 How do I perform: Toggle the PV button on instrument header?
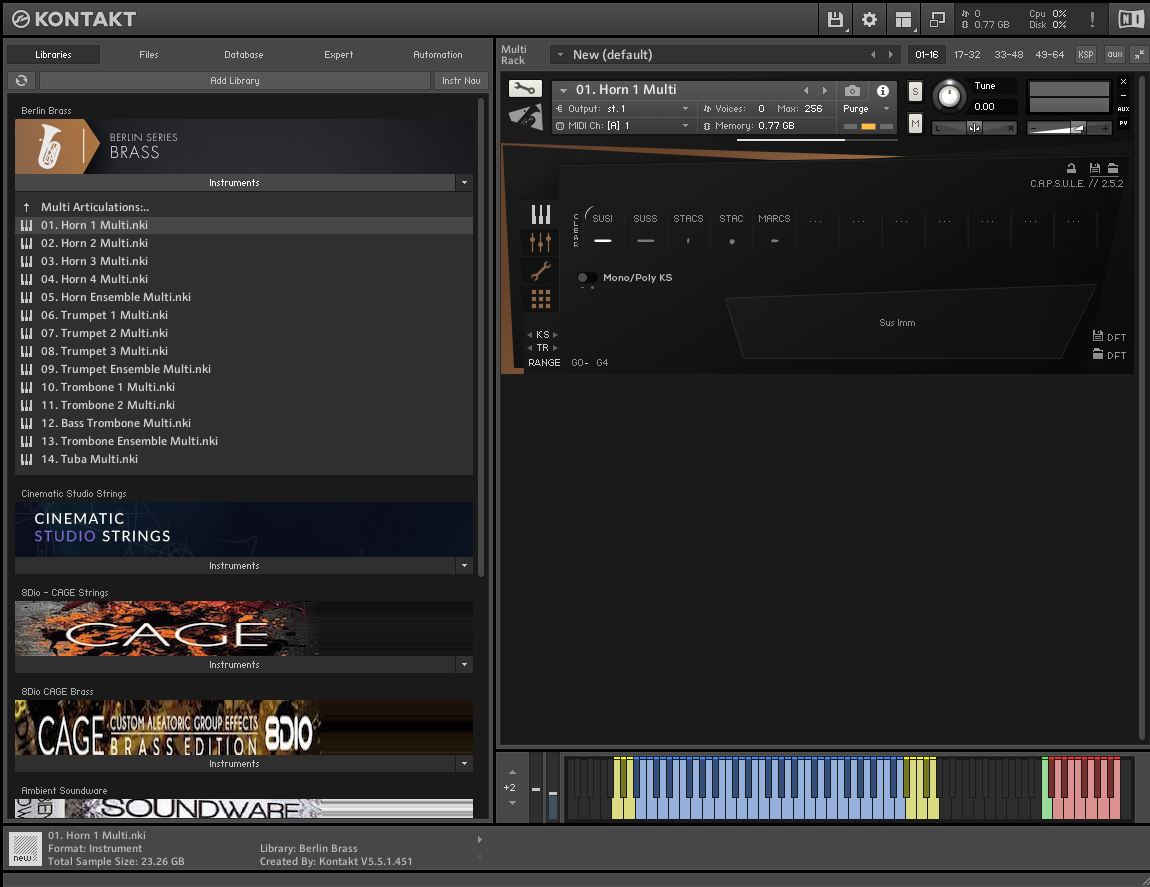[1124, 123]
